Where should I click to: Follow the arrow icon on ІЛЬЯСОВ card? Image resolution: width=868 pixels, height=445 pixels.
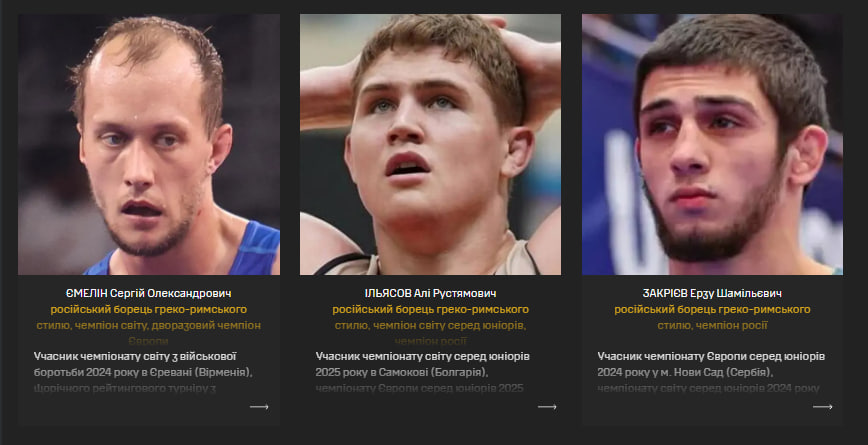[x=547, y=407]
